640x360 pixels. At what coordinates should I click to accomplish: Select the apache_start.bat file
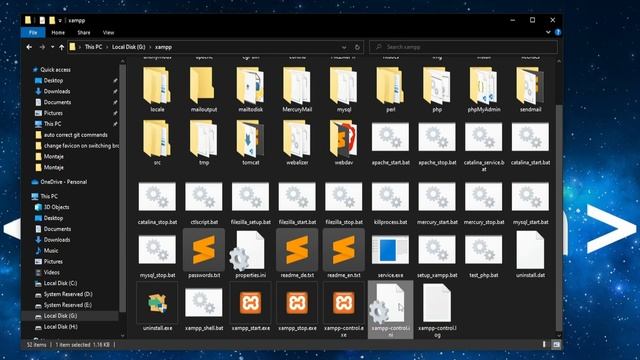pos(390,144)
